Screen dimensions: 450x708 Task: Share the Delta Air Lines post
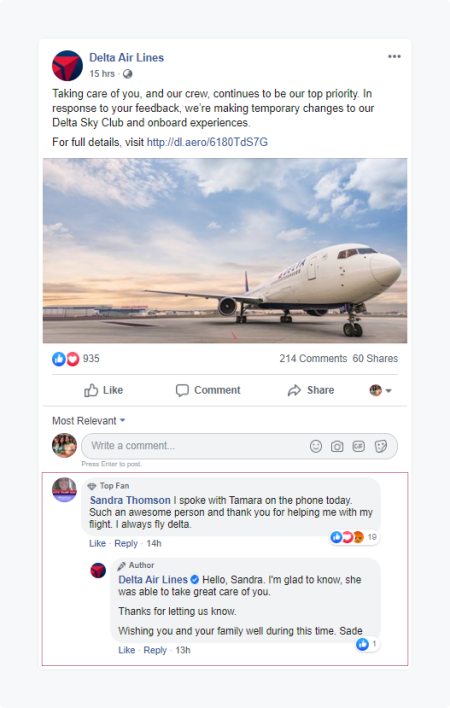tap(311, 390)
